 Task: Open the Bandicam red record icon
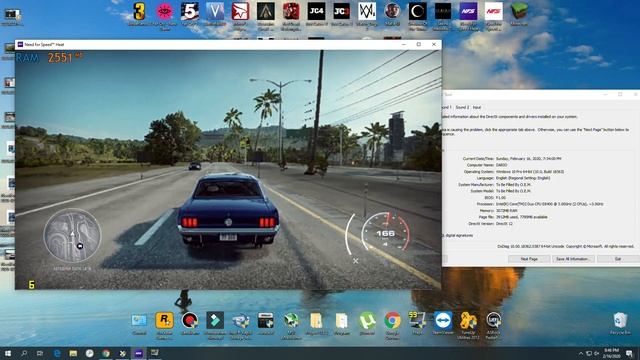coord(190,321)
